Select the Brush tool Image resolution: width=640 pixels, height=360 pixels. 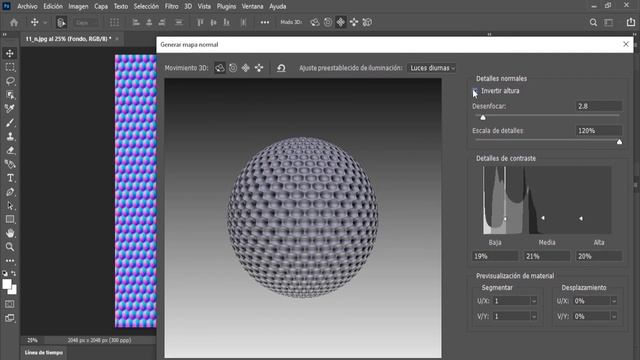point(10,122)
